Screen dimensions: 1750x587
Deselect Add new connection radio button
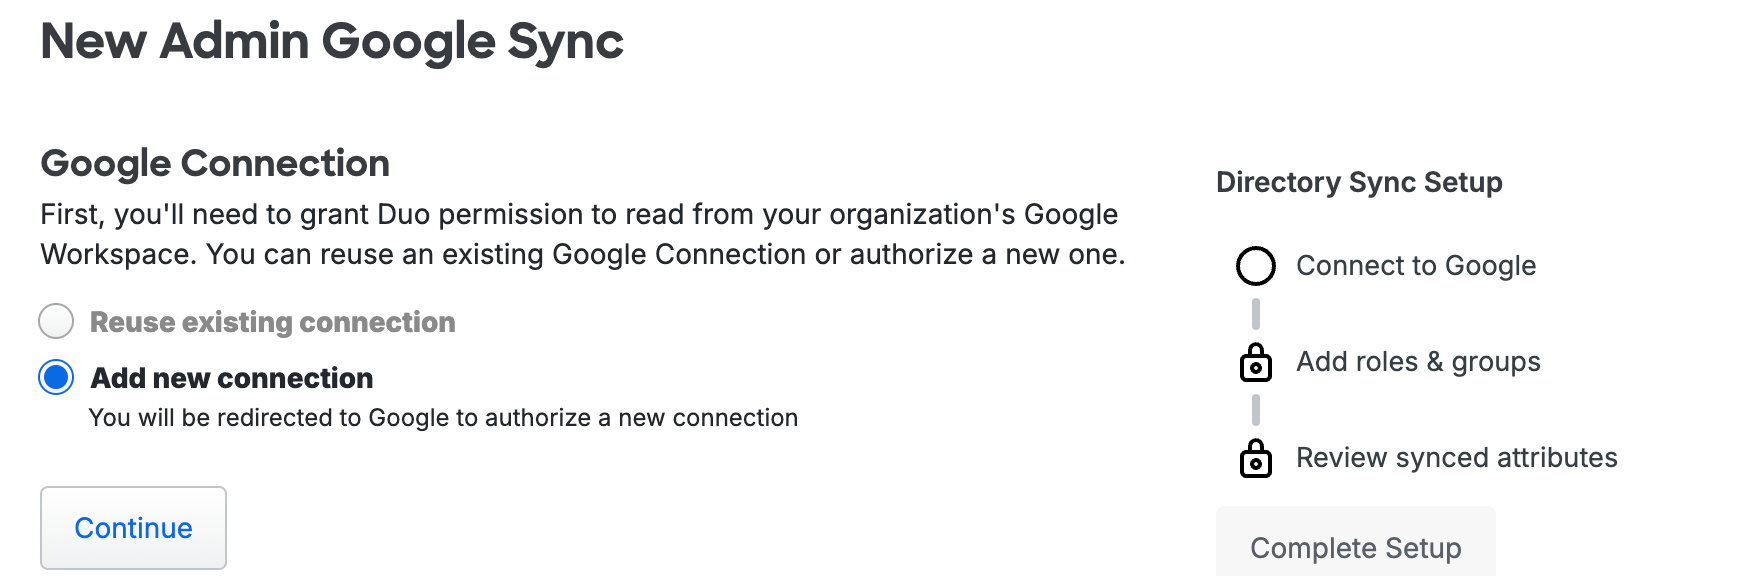coord(56,378)
